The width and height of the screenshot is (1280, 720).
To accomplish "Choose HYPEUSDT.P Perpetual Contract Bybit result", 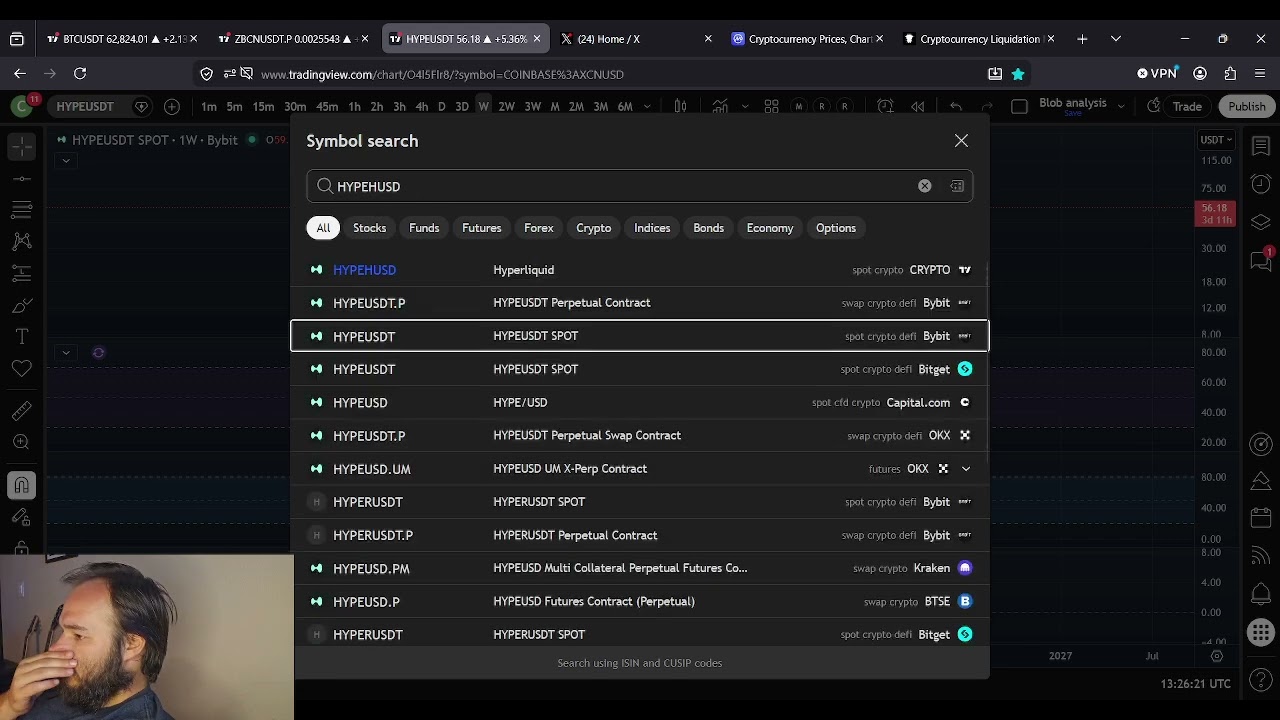I will 639,303.
